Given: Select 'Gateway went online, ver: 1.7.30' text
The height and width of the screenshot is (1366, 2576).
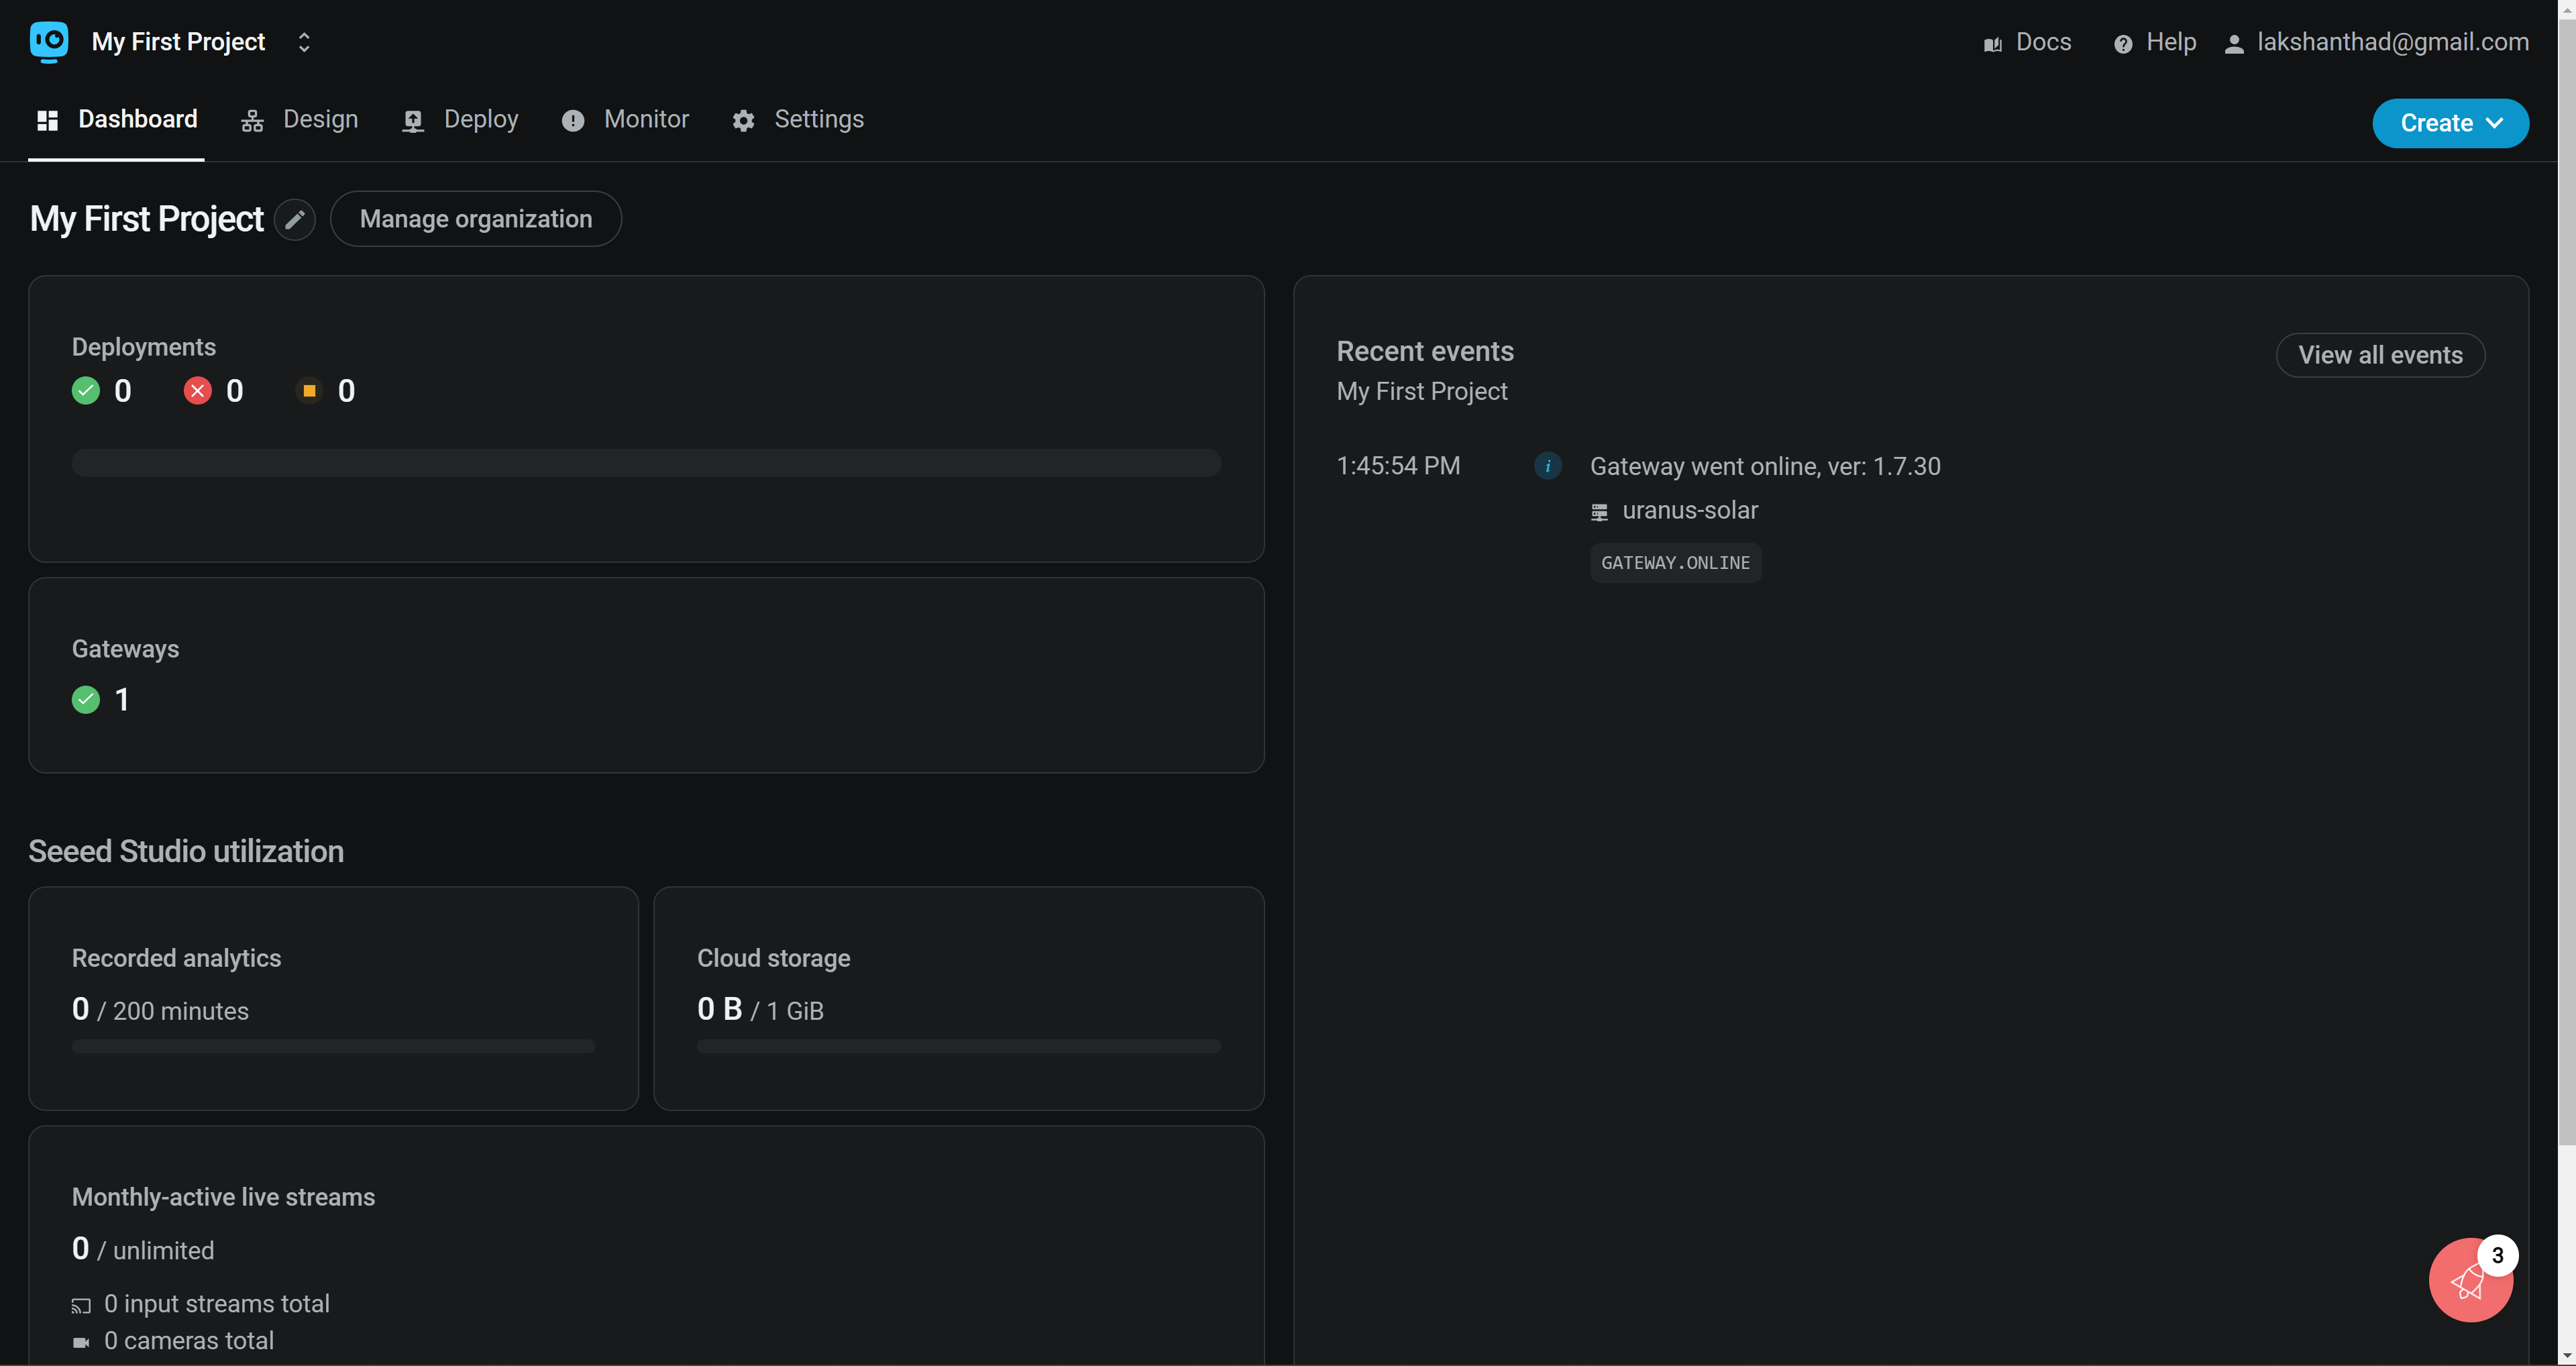Looking at the screenshot, I should tap(1765, 466).
